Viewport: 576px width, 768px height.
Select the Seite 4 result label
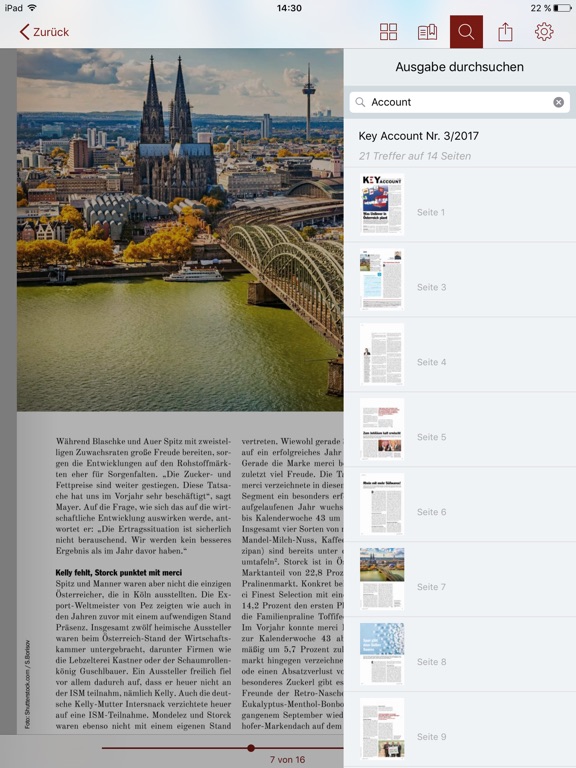coord(432,362)
